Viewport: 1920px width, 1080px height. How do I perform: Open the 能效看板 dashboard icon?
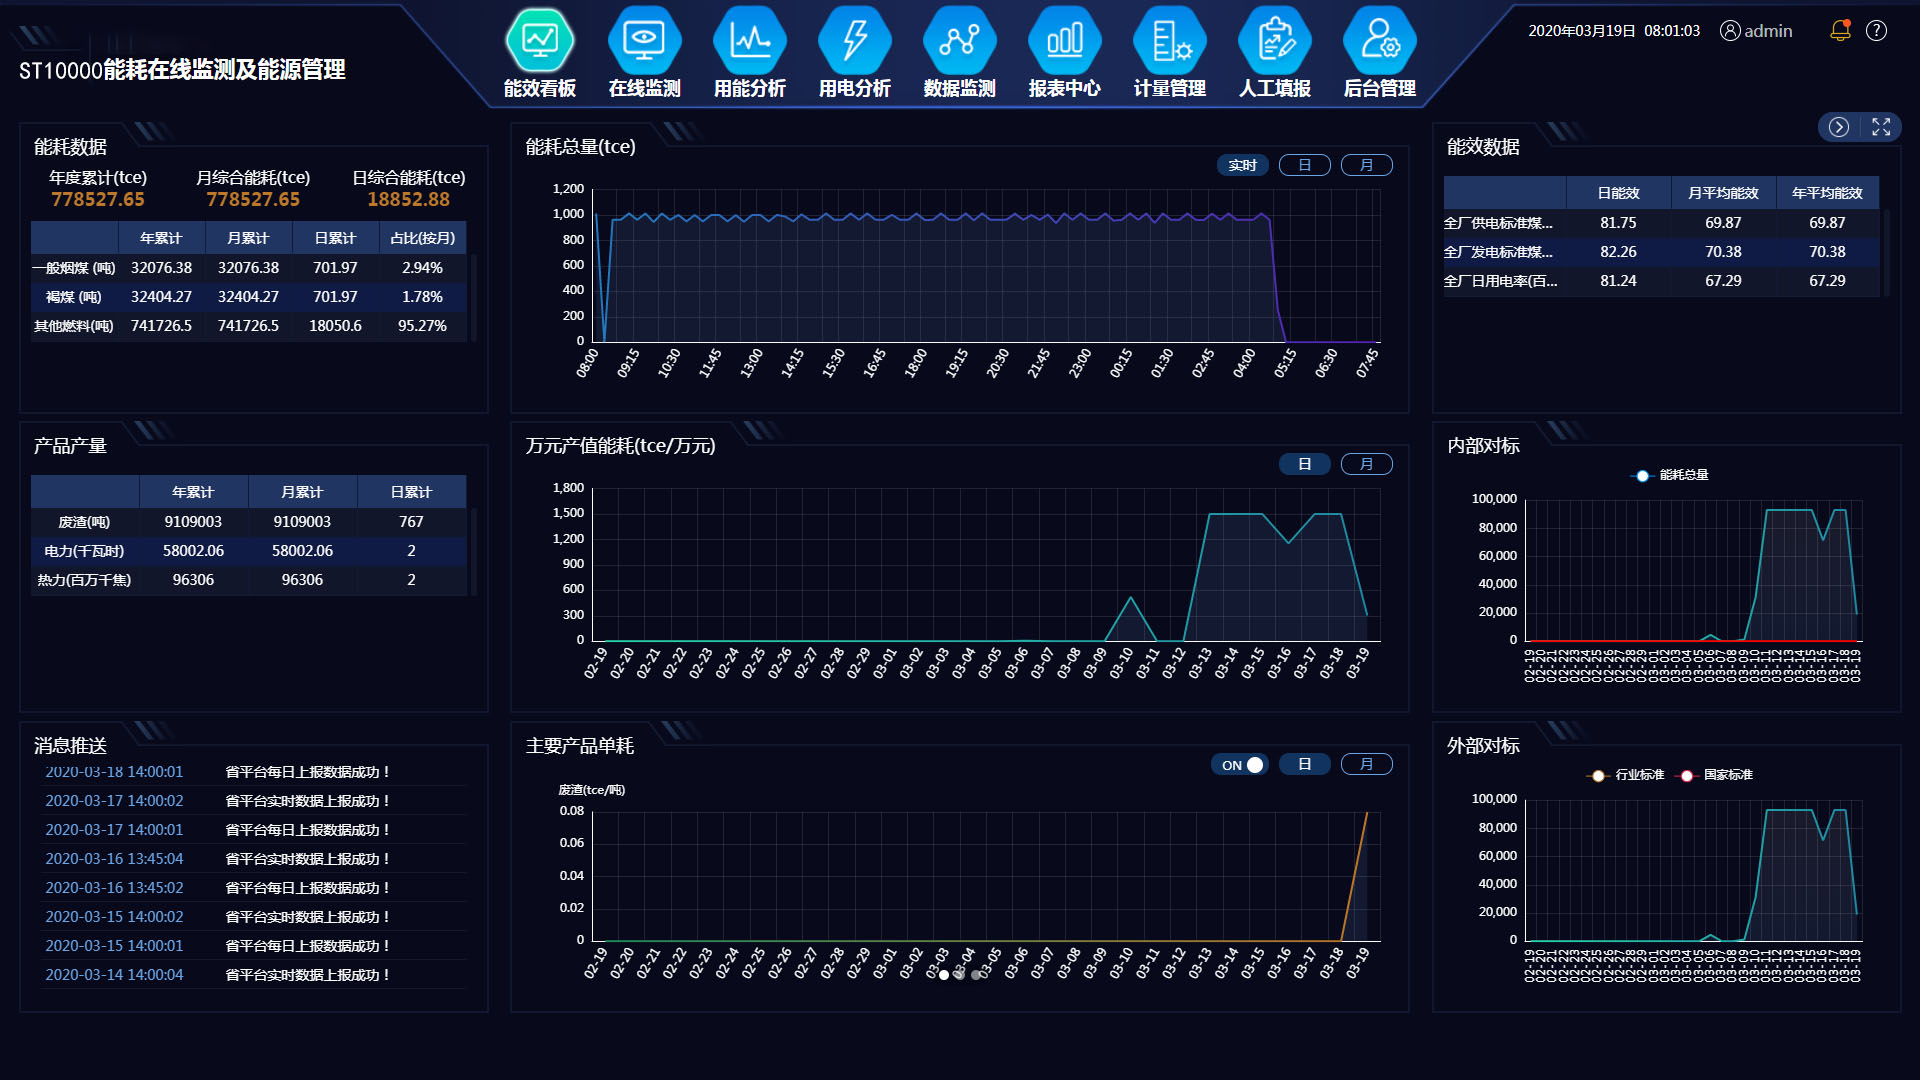(x=540, y=42)
